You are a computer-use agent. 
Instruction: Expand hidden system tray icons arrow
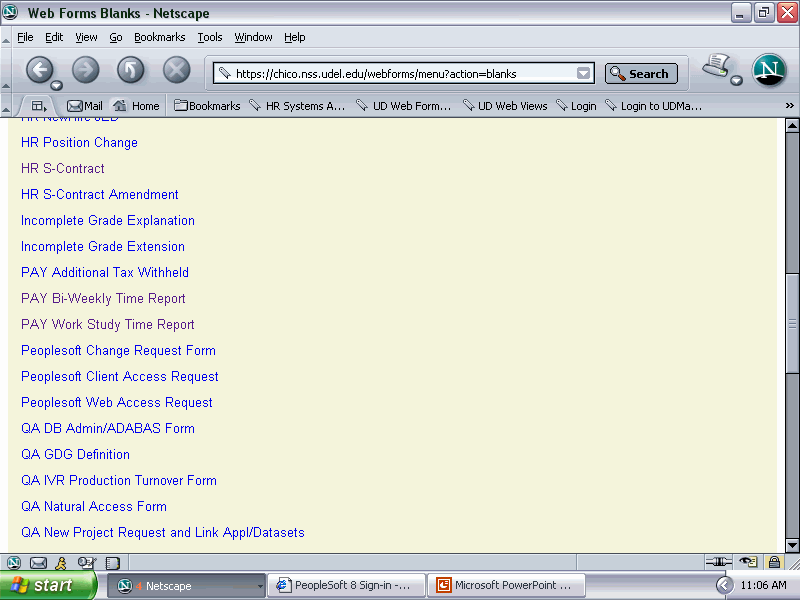[725, 585]
